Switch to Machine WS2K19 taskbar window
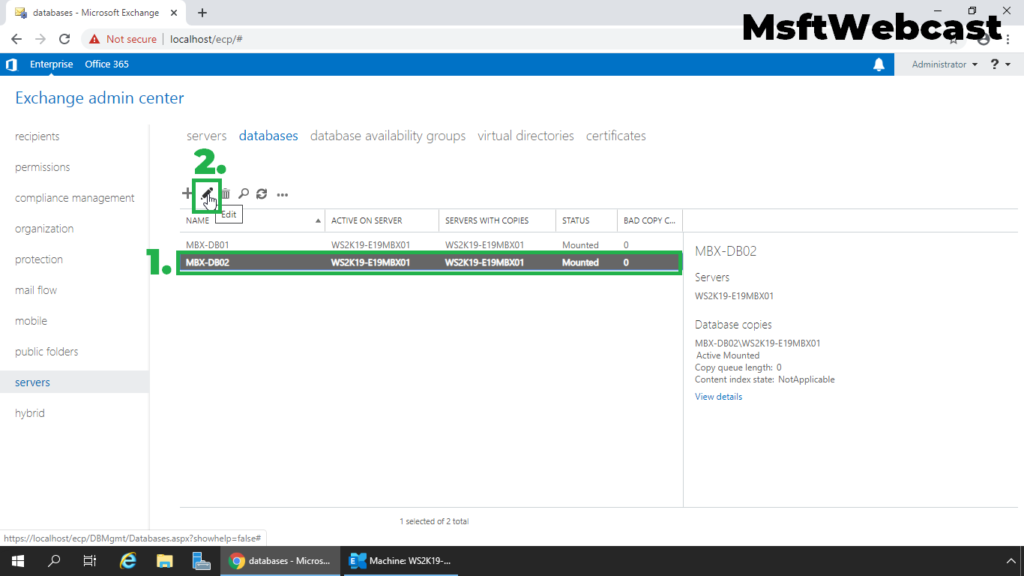Image resolution: width=1024 pixels, height=576 pixels. coord(400,561)
